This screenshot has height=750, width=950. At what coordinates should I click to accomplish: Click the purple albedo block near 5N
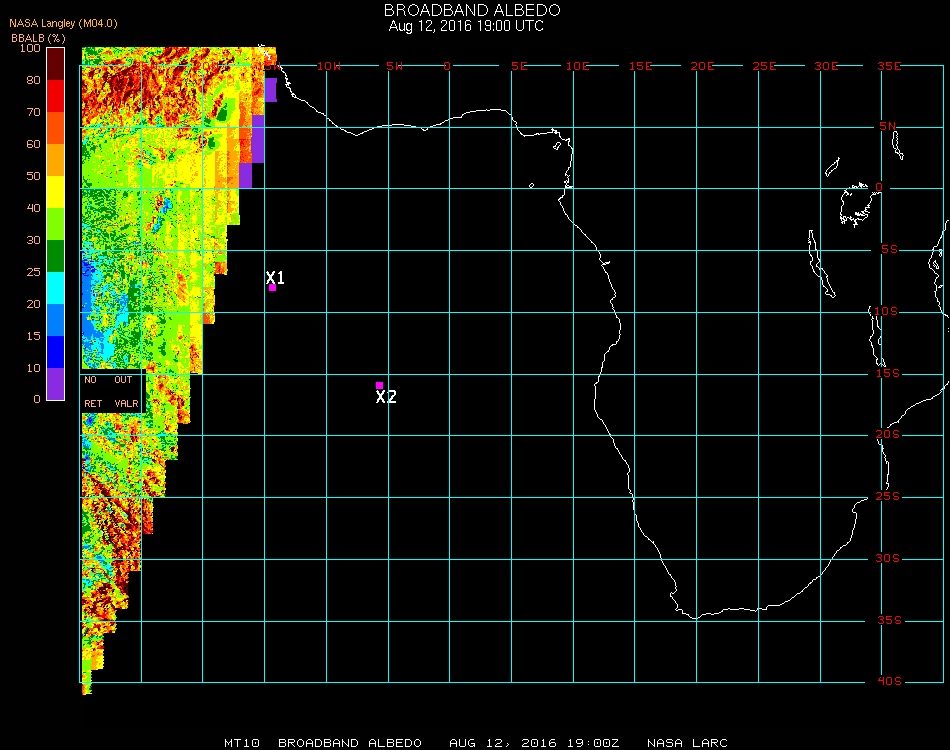pos(257,139)
